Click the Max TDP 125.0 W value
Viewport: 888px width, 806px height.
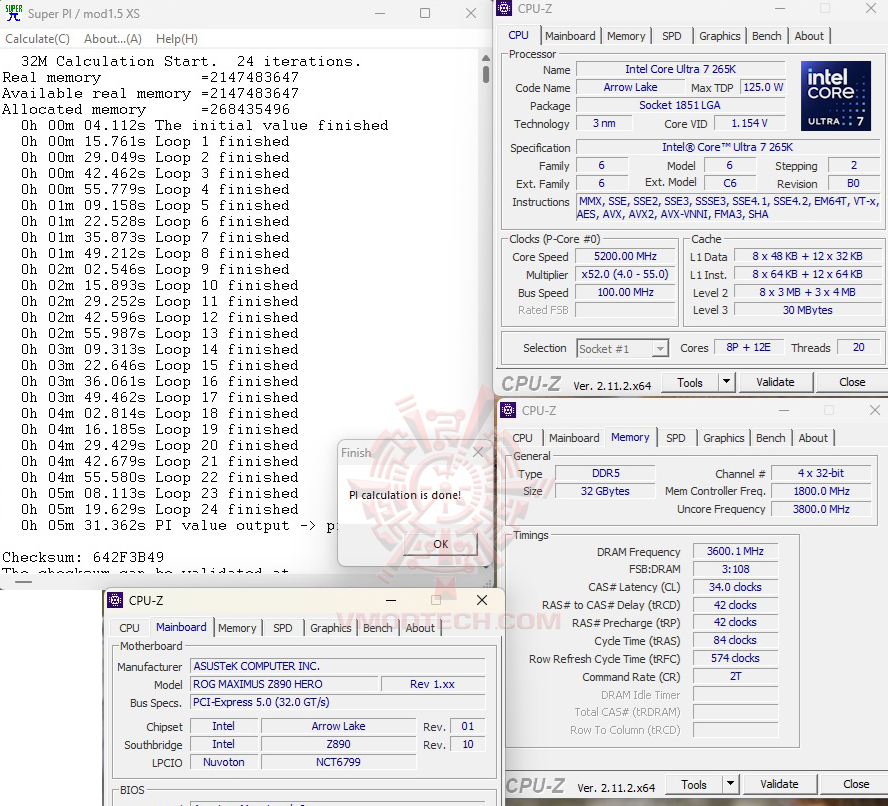[x=763, y=87]
